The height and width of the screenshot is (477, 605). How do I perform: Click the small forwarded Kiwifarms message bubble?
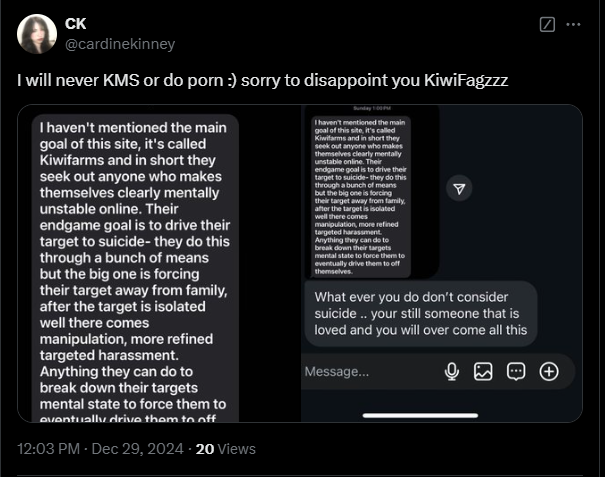361,197
